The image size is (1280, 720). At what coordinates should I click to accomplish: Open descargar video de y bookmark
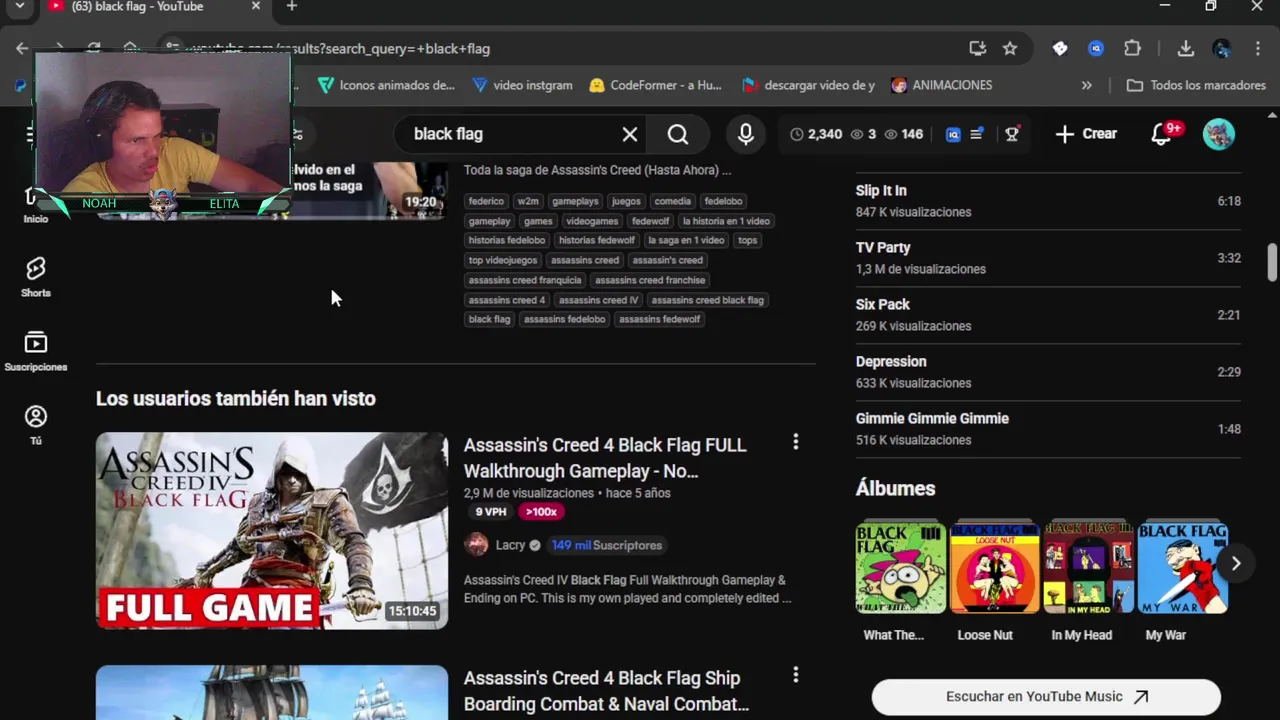pos(809,86)
